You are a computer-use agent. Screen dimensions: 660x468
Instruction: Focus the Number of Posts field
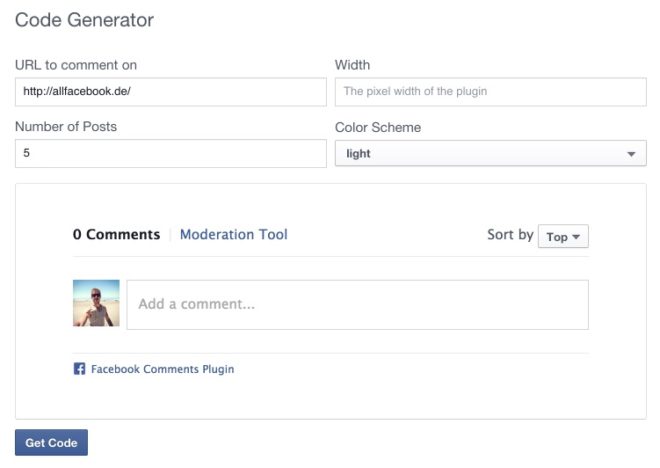170,154
